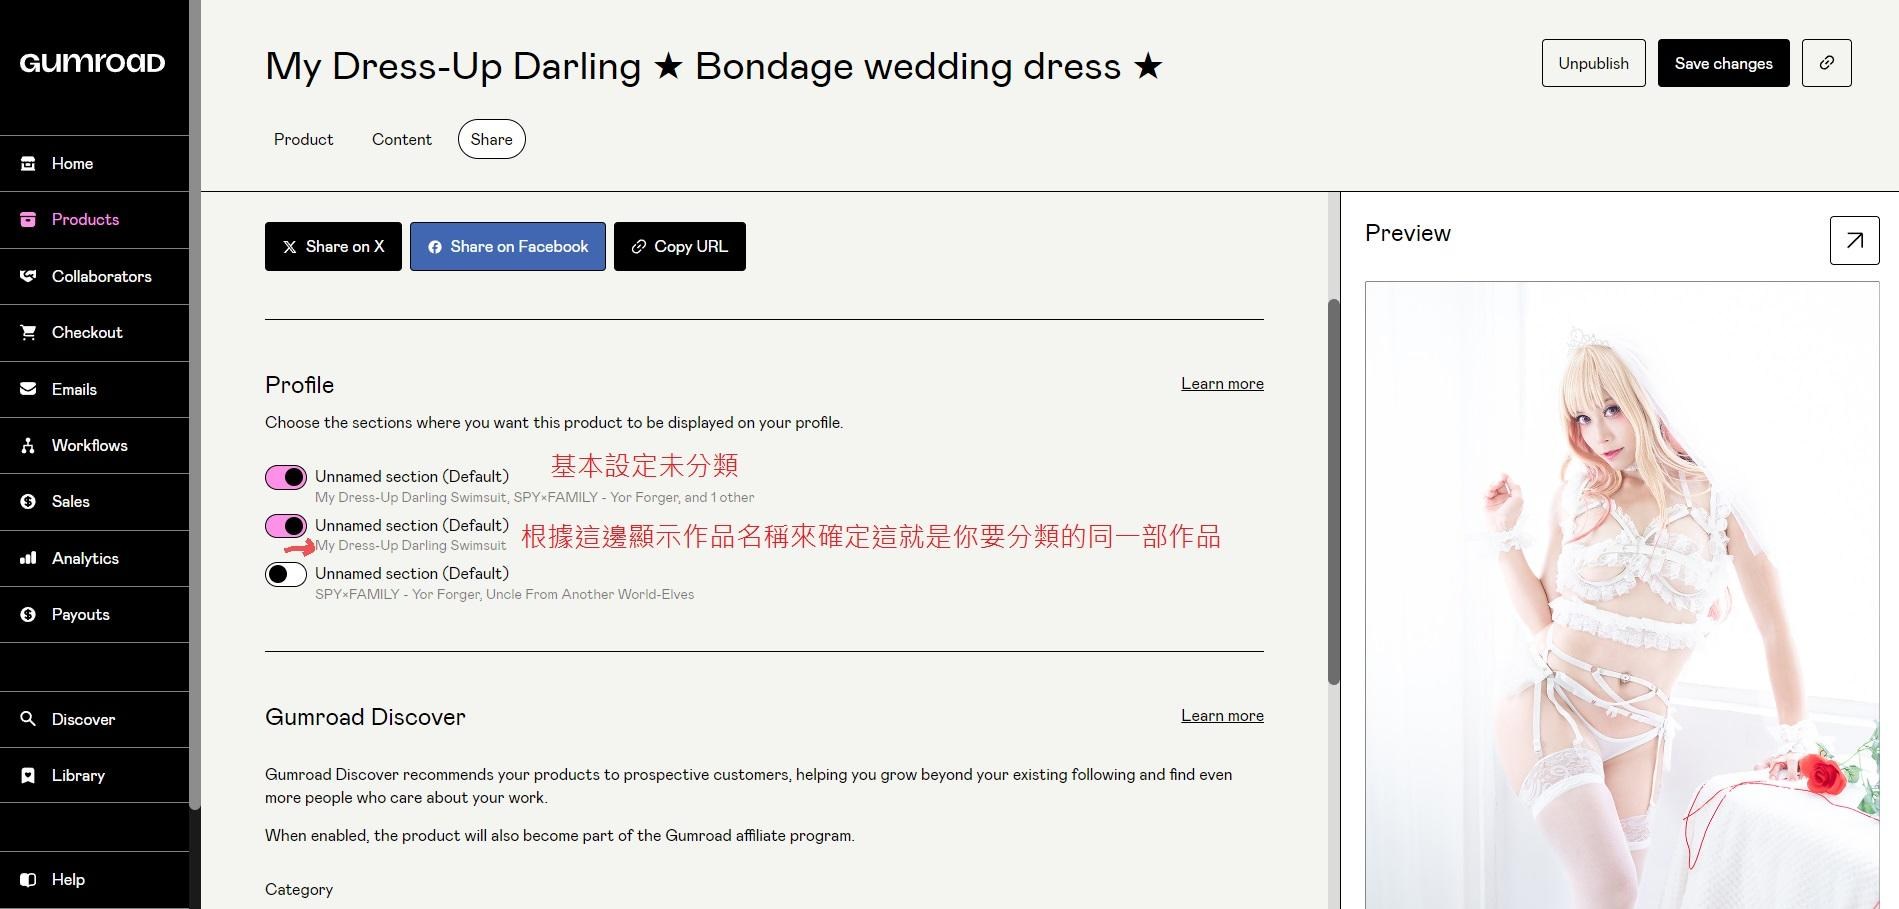Switch to the Product tab
Screen dimensions: 1899x909
click(303, 139)
